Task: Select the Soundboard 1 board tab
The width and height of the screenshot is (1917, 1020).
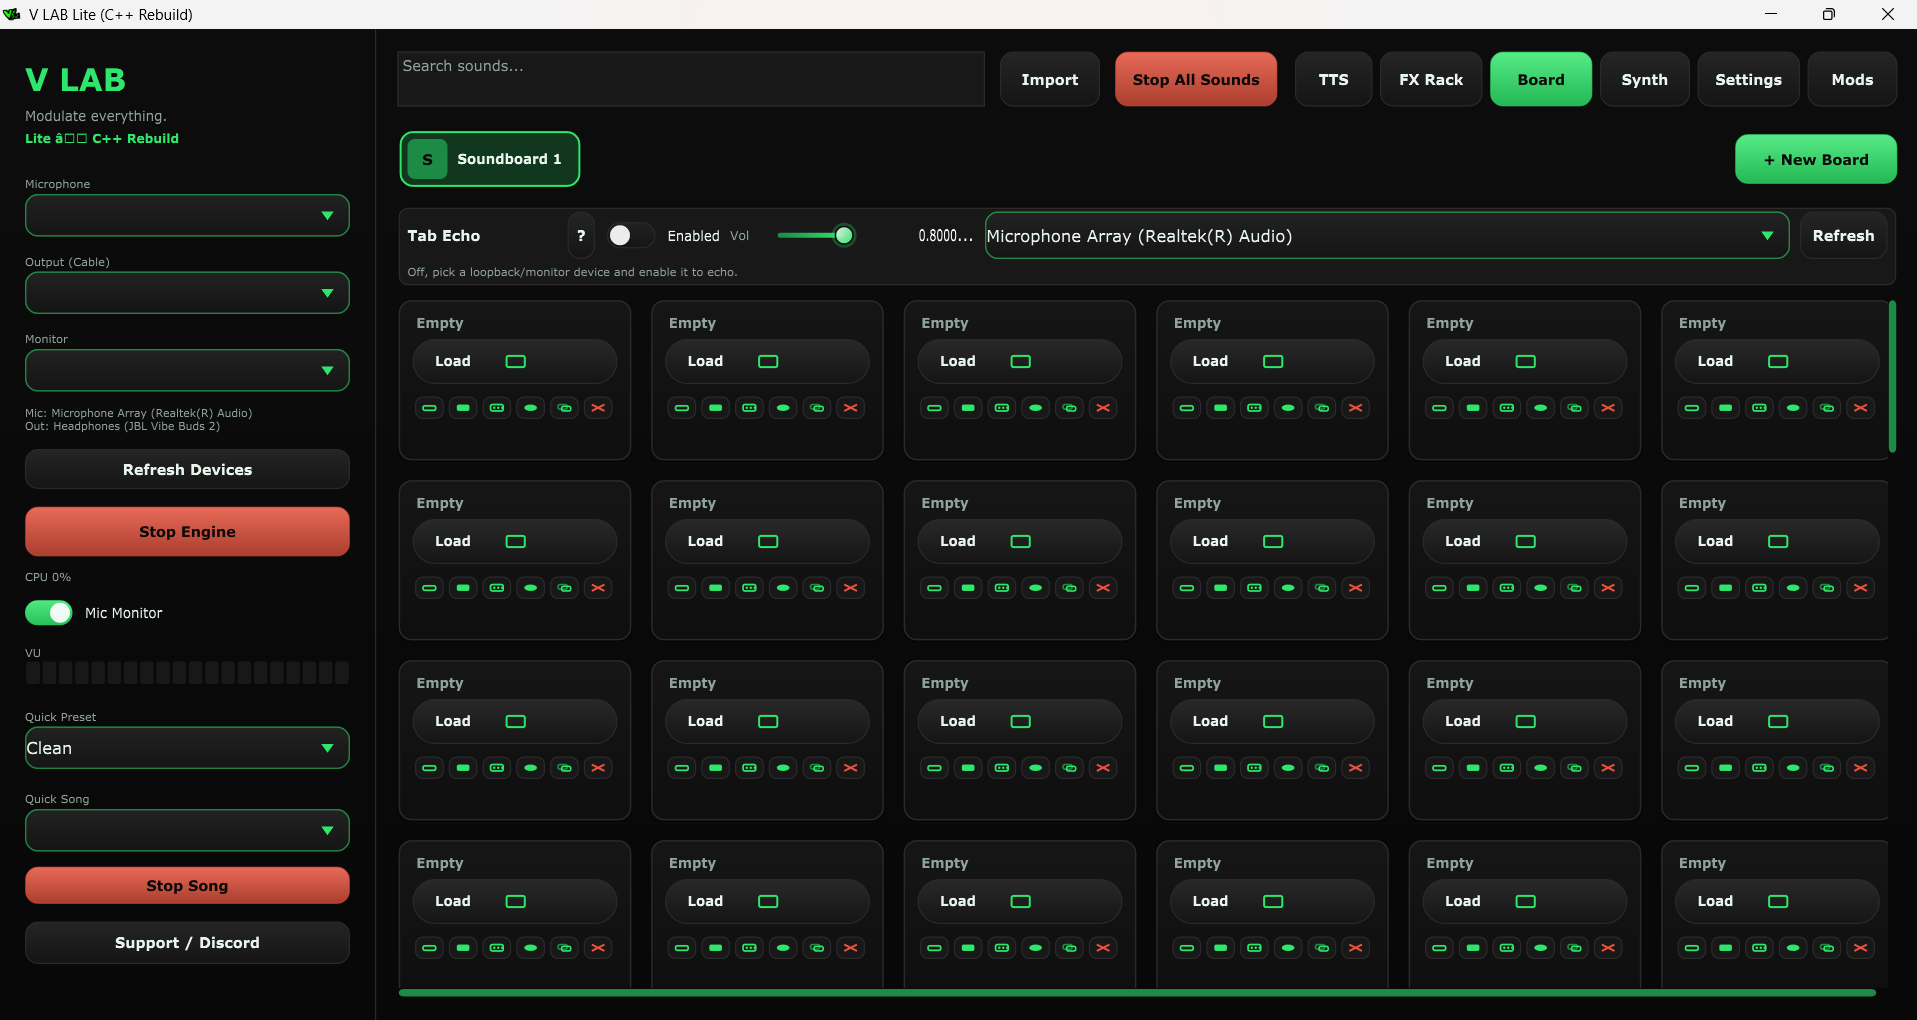Action: [x=490, y=159]
